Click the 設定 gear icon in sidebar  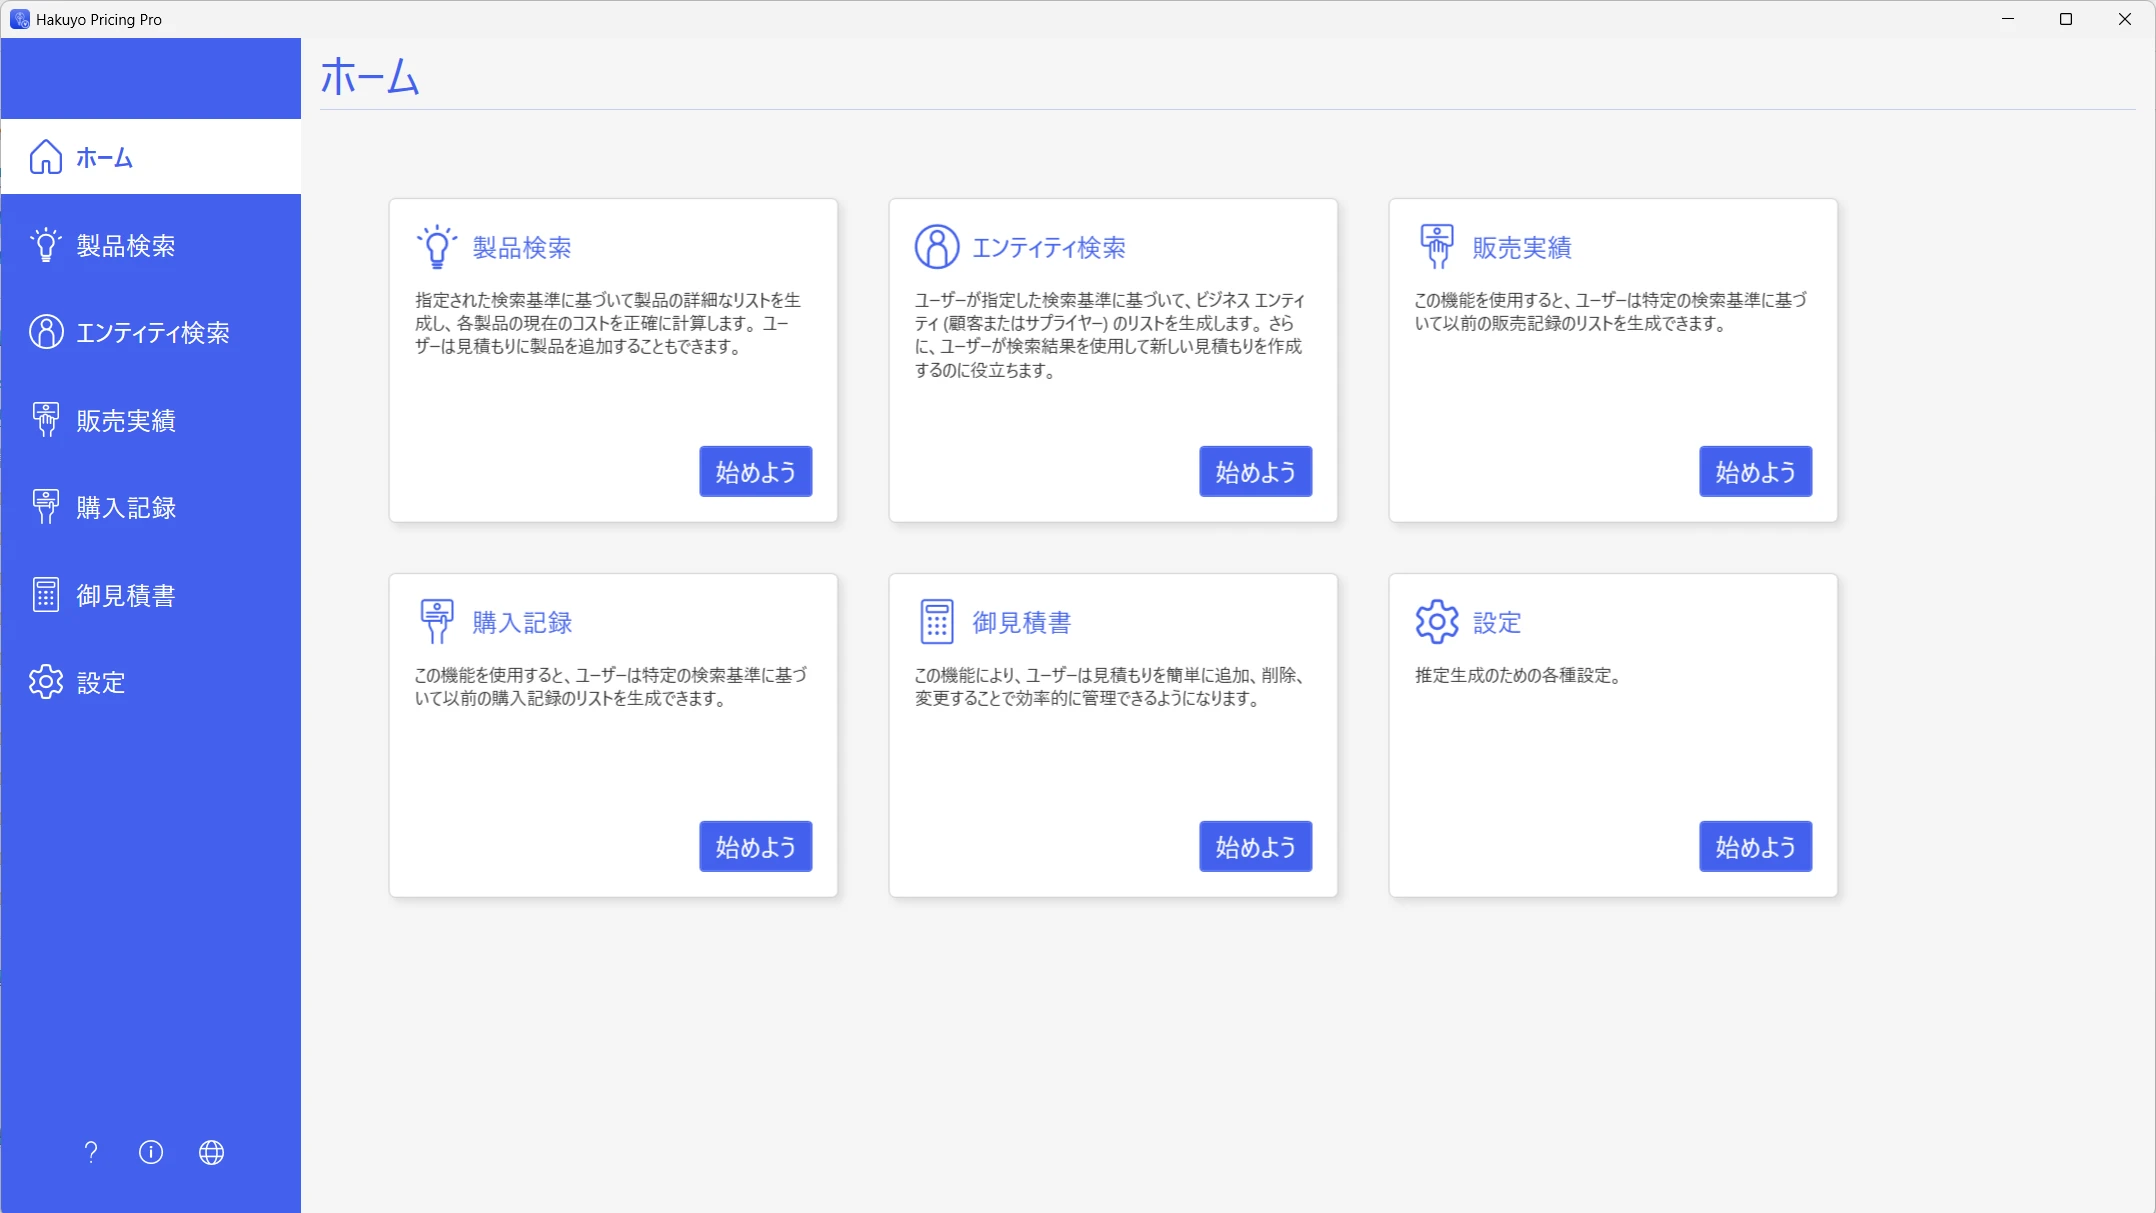coord(45,681)
